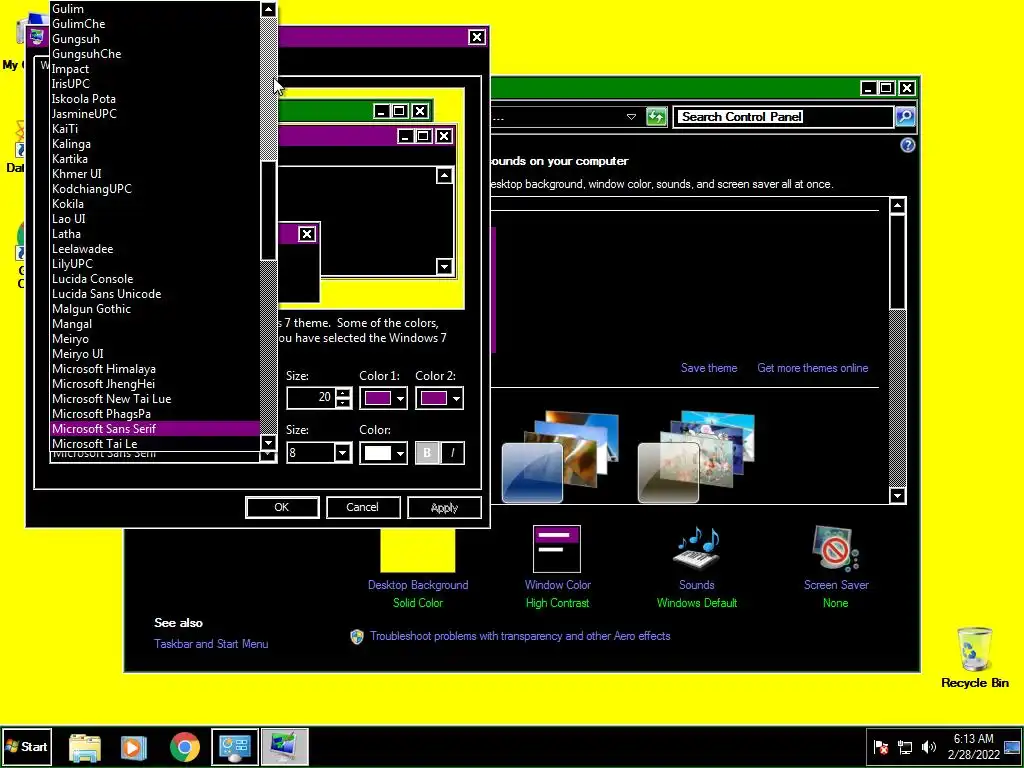Open Get more themes online link
The image size is (1024, 768).
click(812, 368)
